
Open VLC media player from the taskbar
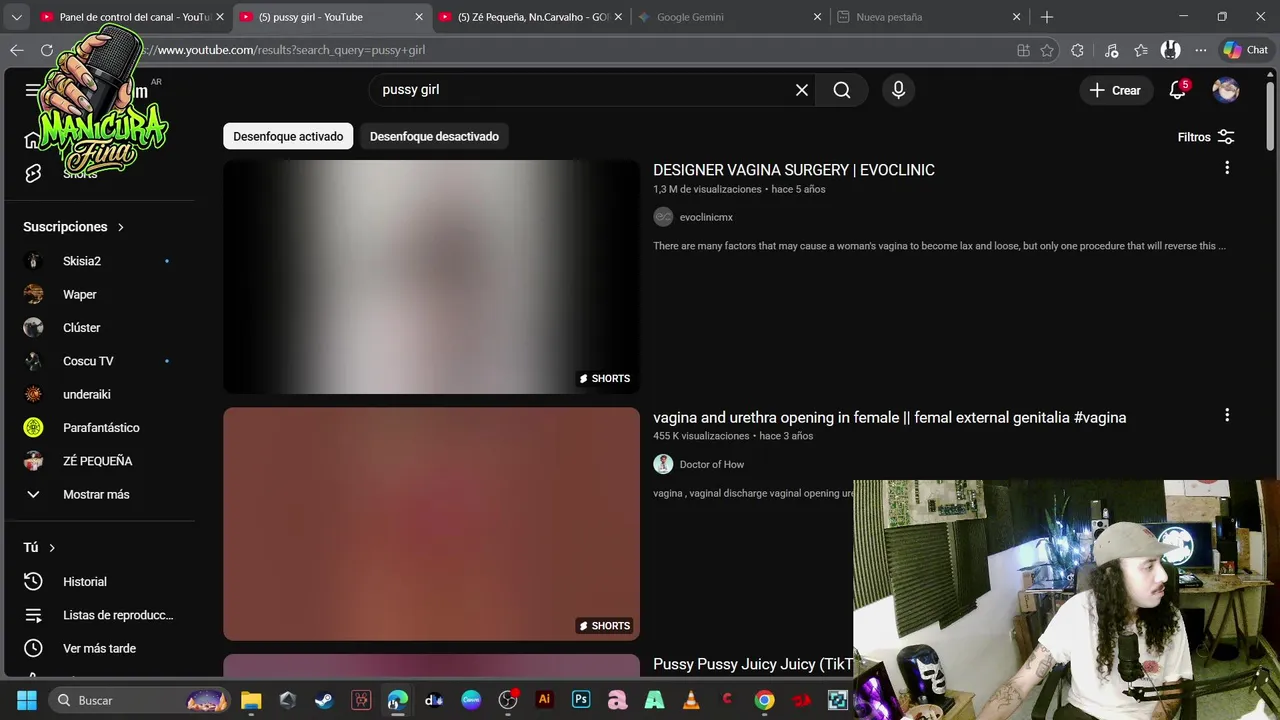point(691,700)
